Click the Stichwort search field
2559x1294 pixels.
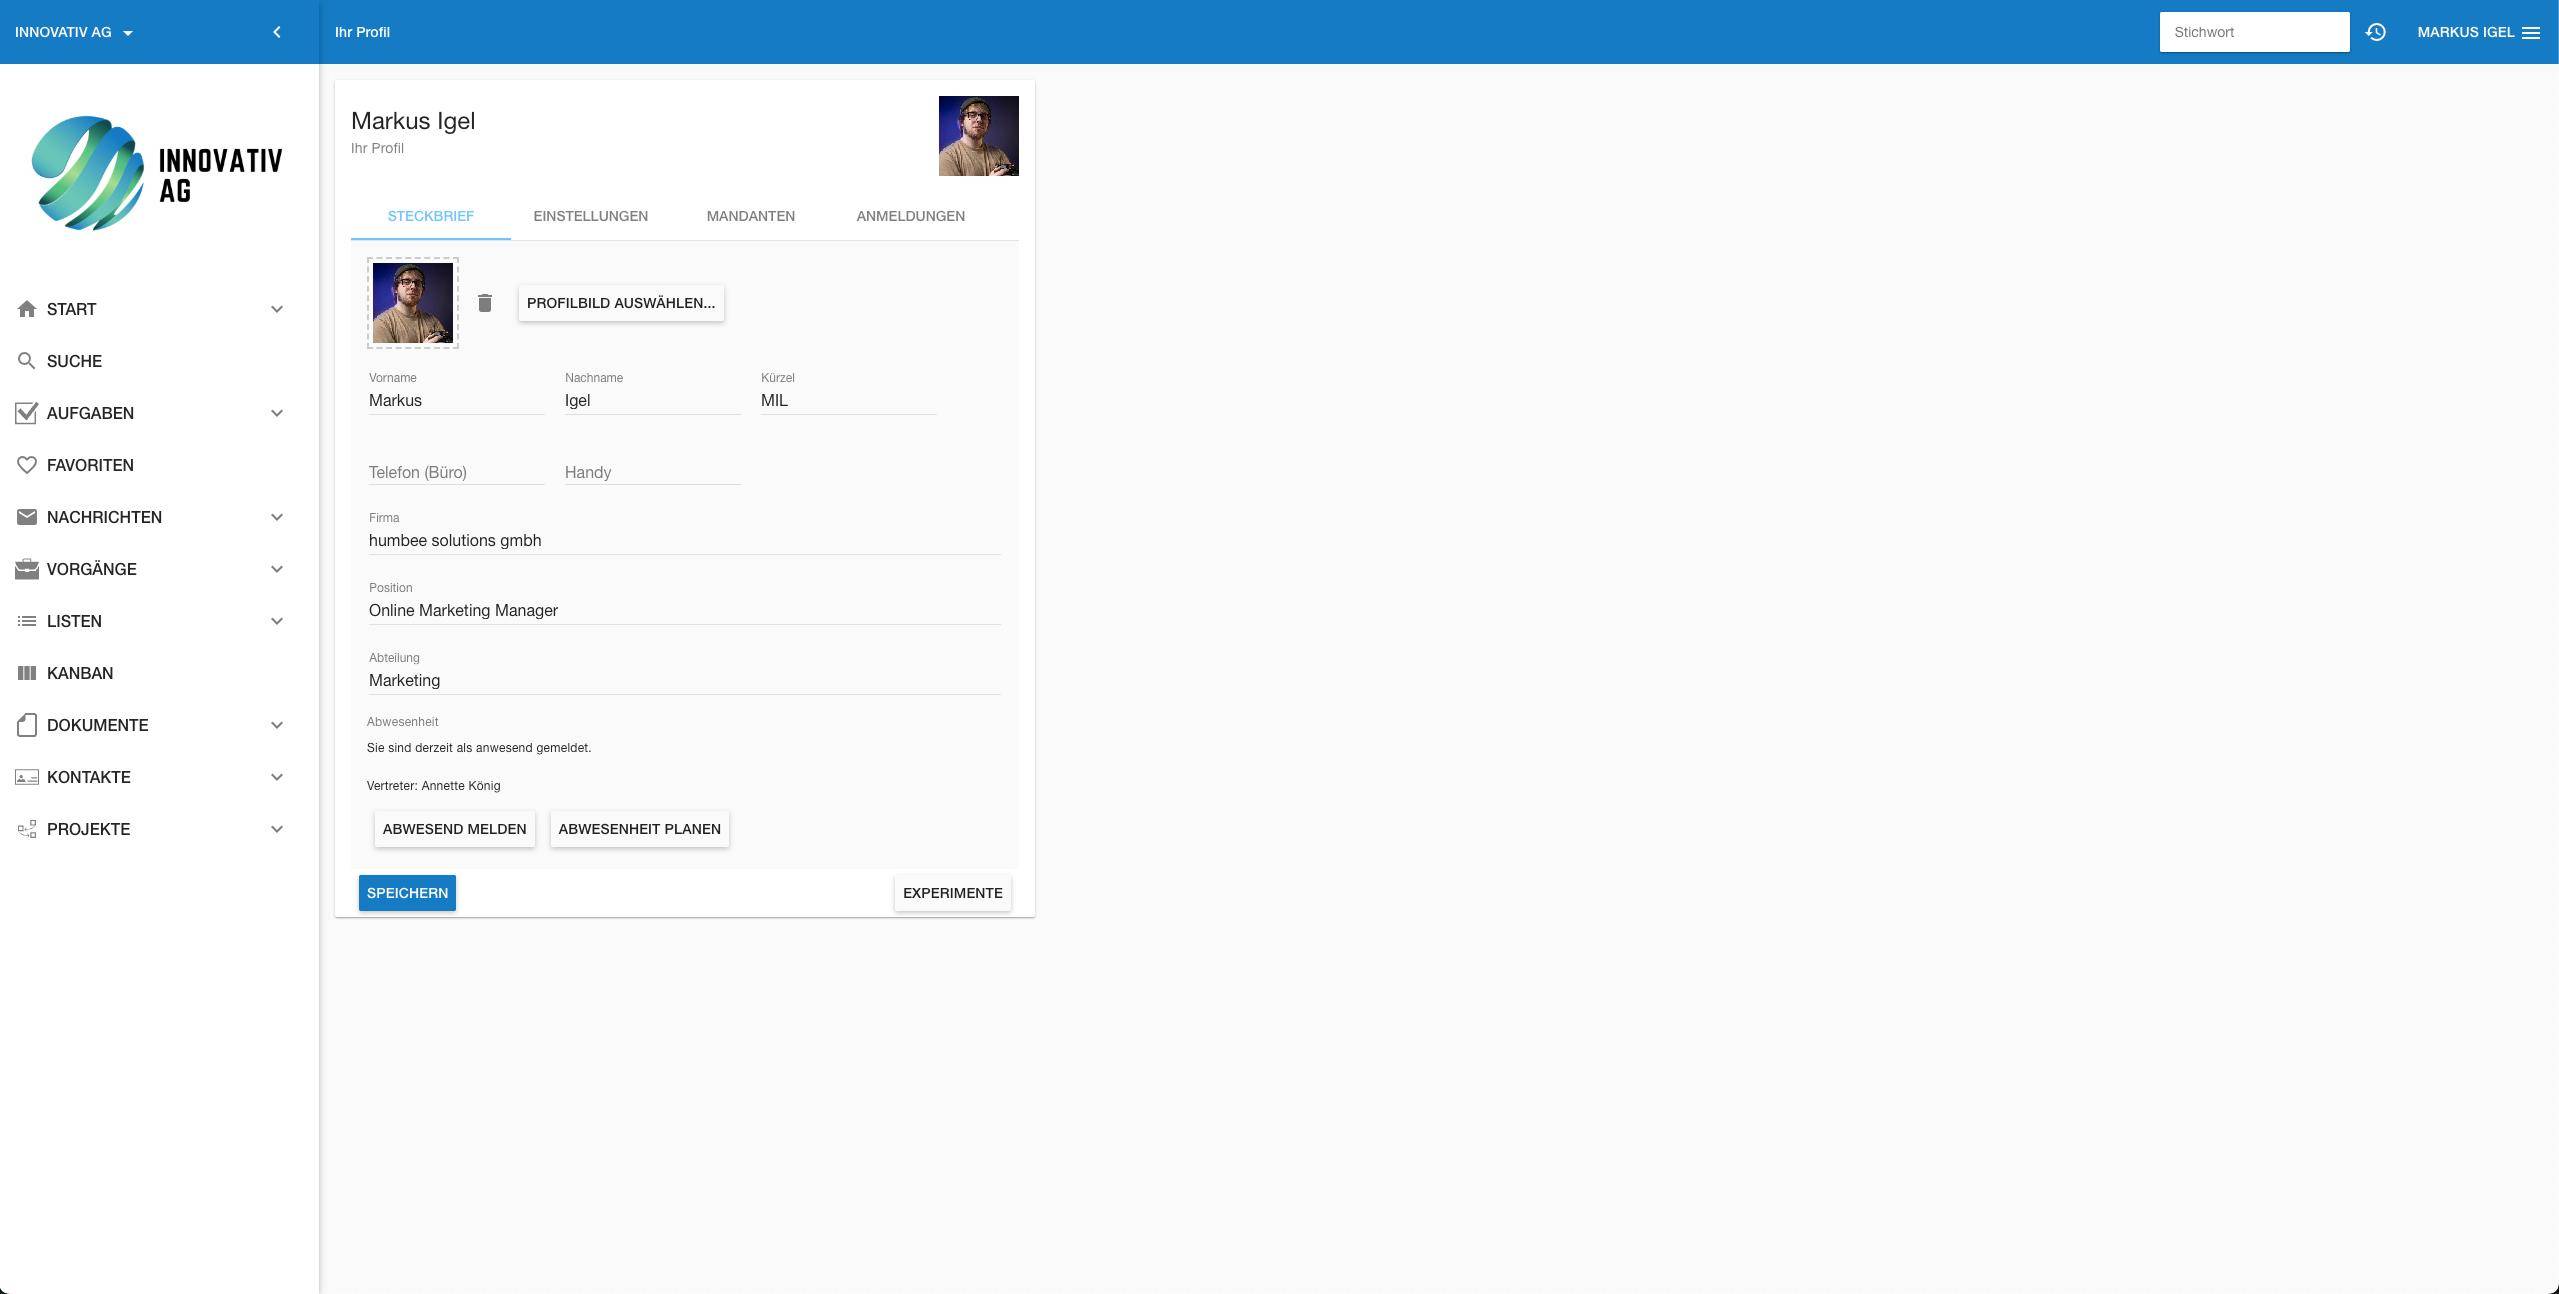tap(2253, 32)
